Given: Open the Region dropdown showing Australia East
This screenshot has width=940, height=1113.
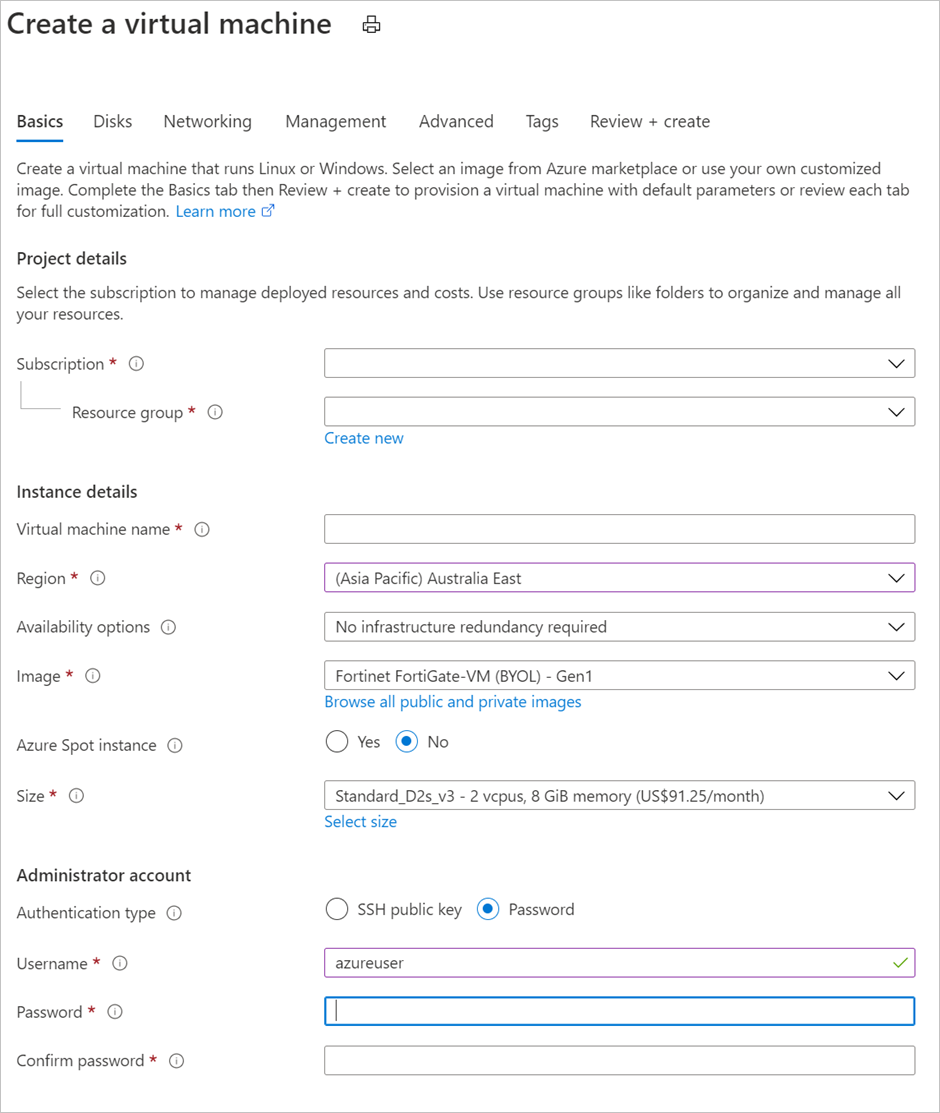Looking at the screenshot, I should (619, 578).
